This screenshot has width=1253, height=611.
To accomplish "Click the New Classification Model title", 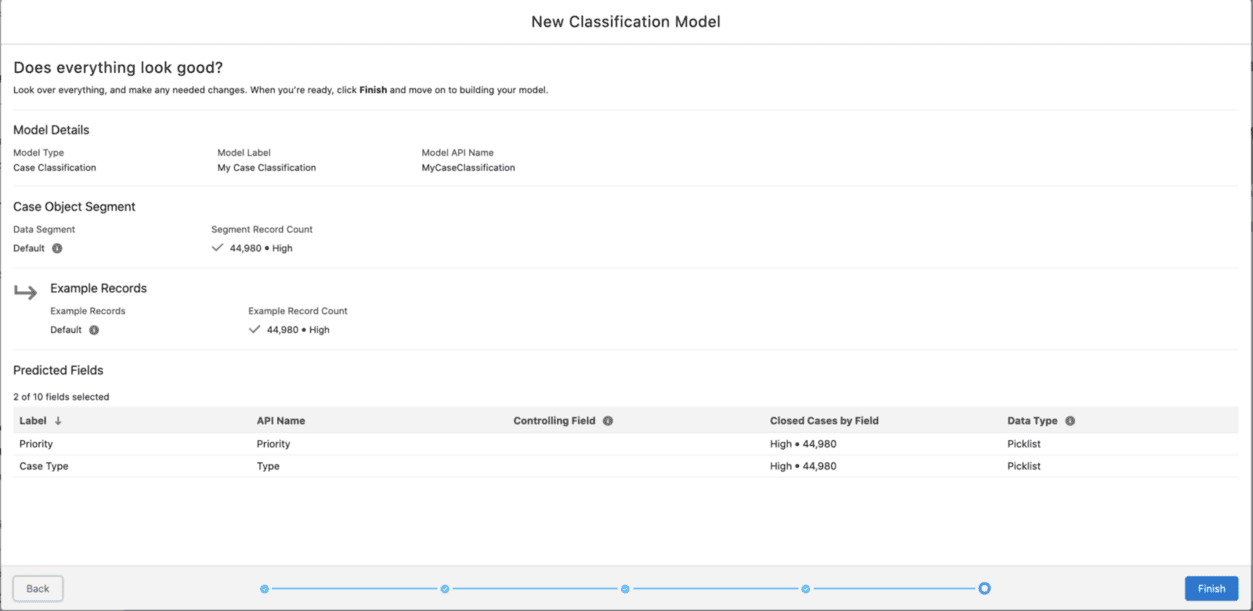I will 626,21.
